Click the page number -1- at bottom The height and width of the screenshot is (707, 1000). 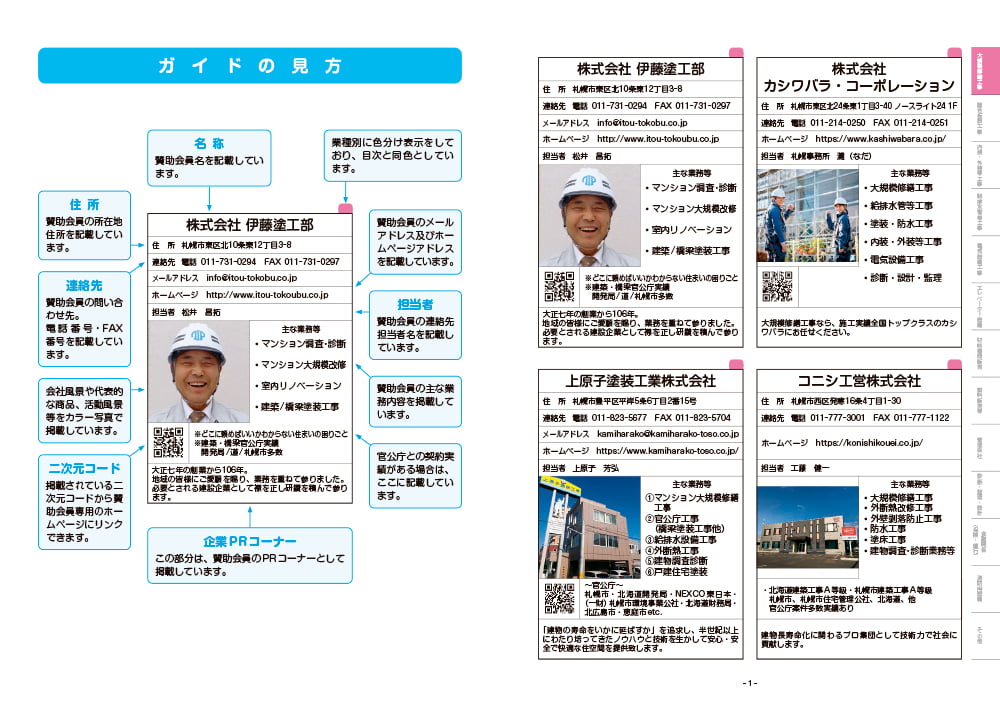(x=749, y=683)
